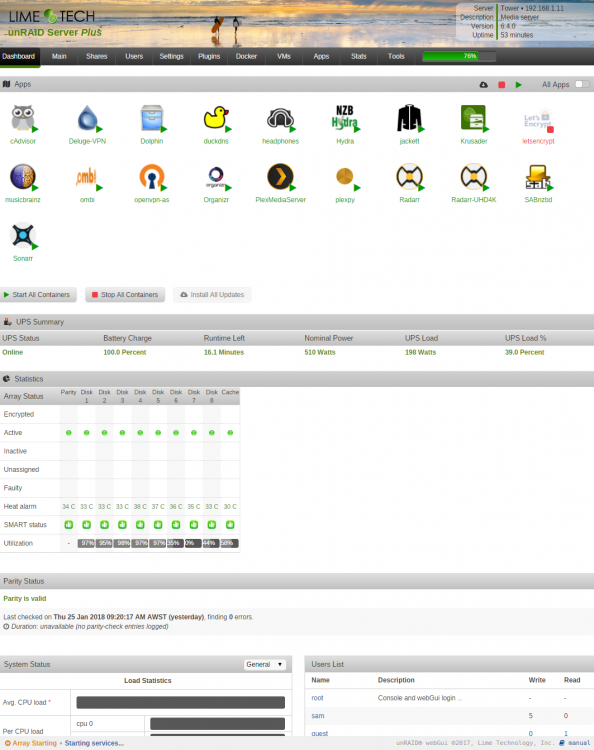594x750 pixels.
Task: Click the Lime Tech unRAID logo
Action: coord(54,23)
